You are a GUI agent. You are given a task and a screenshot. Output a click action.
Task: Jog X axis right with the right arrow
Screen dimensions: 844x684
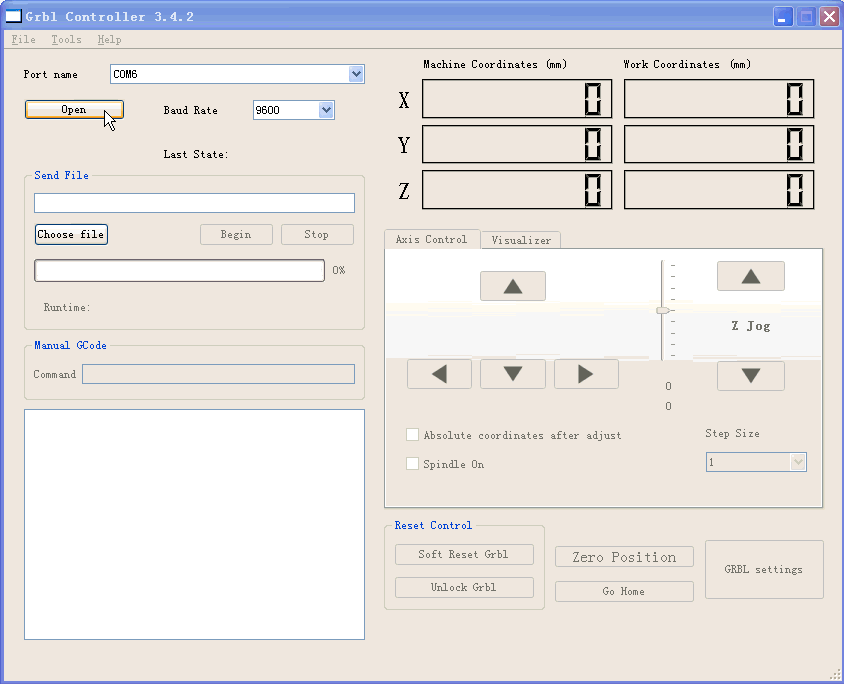pyautogui.click(x=586, y=374)
